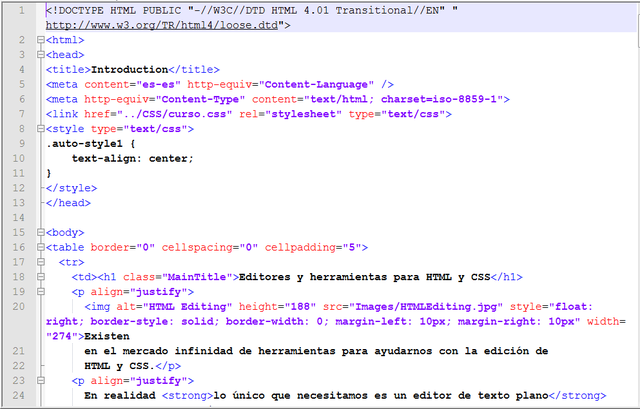Click the word Introduction in the title

129,70
